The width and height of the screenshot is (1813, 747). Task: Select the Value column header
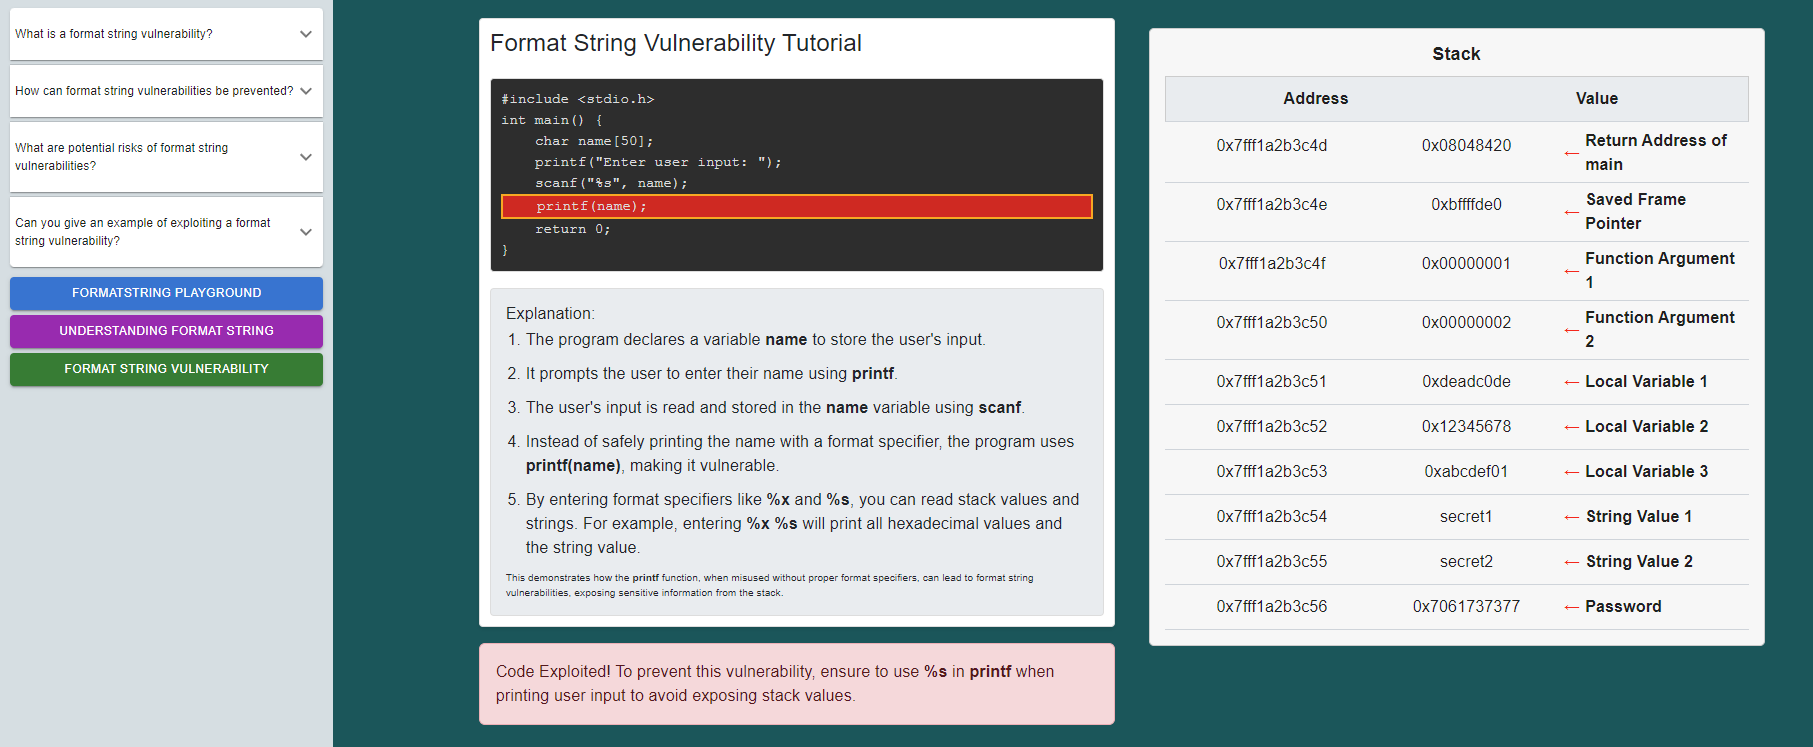pyautogui.click(x=1596, y=98)
